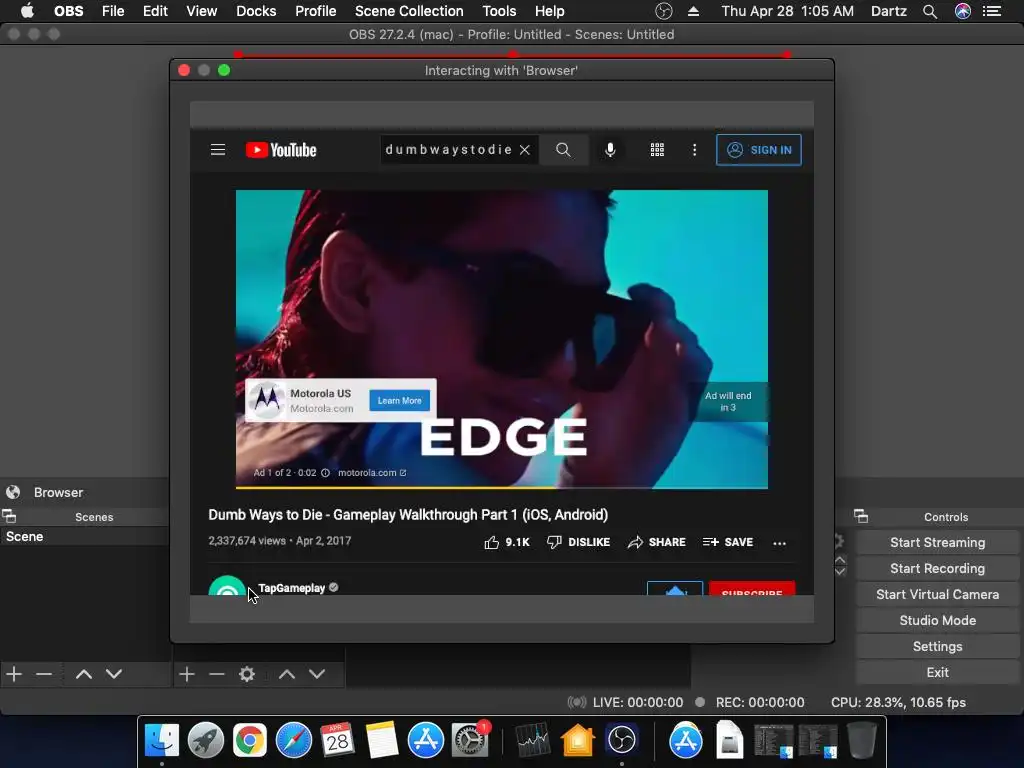The image size is (1024, 768).
Task: Clear the YouTube search text
Action: click(x=524, y=150)
